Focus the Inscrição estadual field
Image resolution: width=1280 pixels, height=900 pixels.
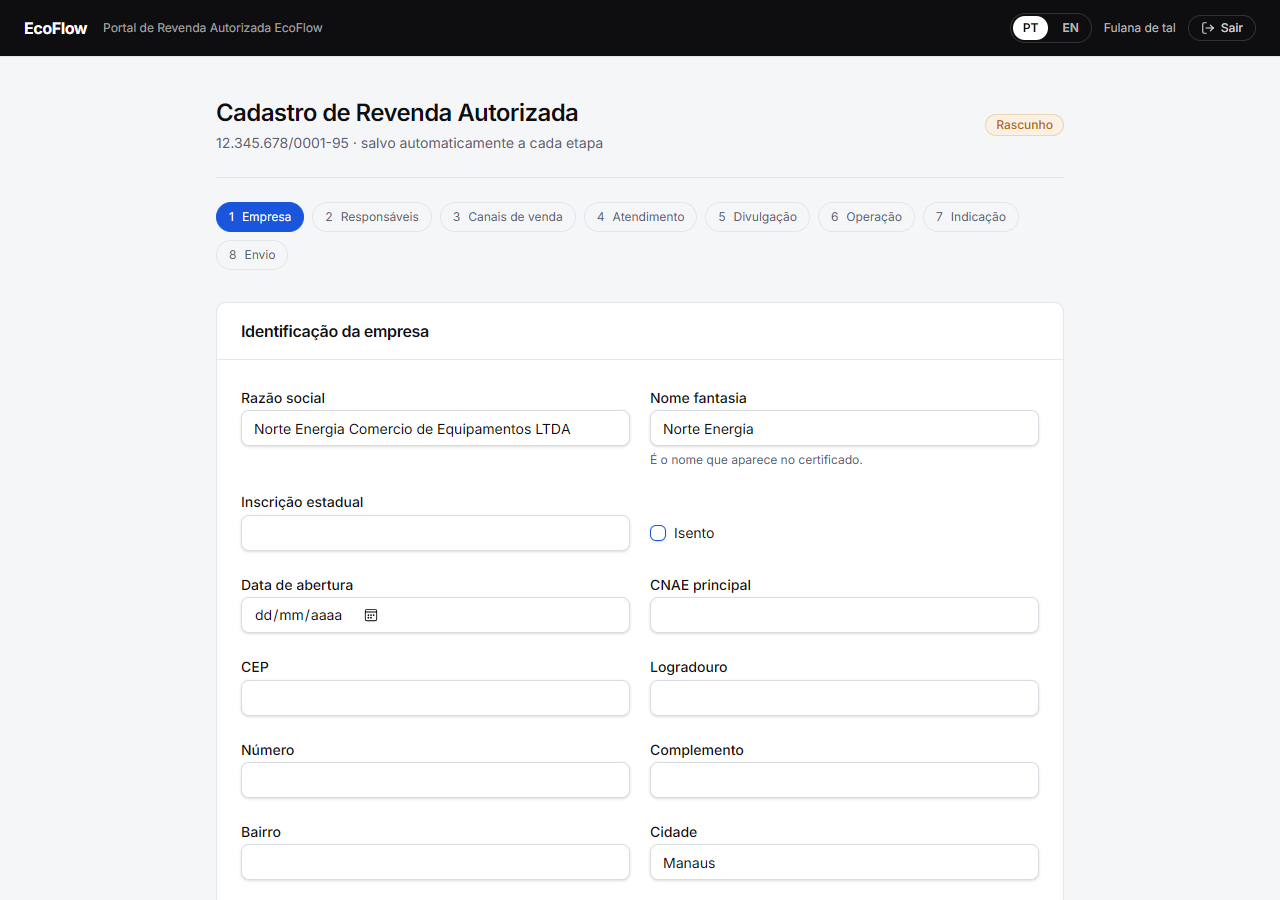(x=435, y=533)
